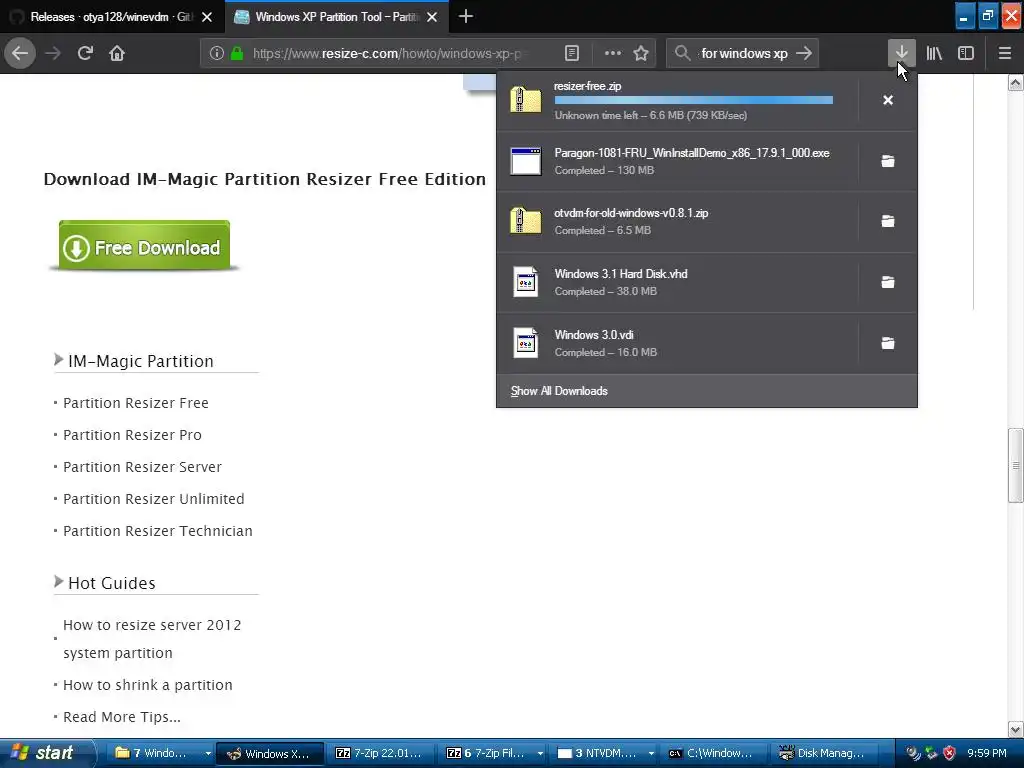Screen dimensions: 1024x768
Task: Click the resizer-free.zip download progress bar
Action: point(694,100)
